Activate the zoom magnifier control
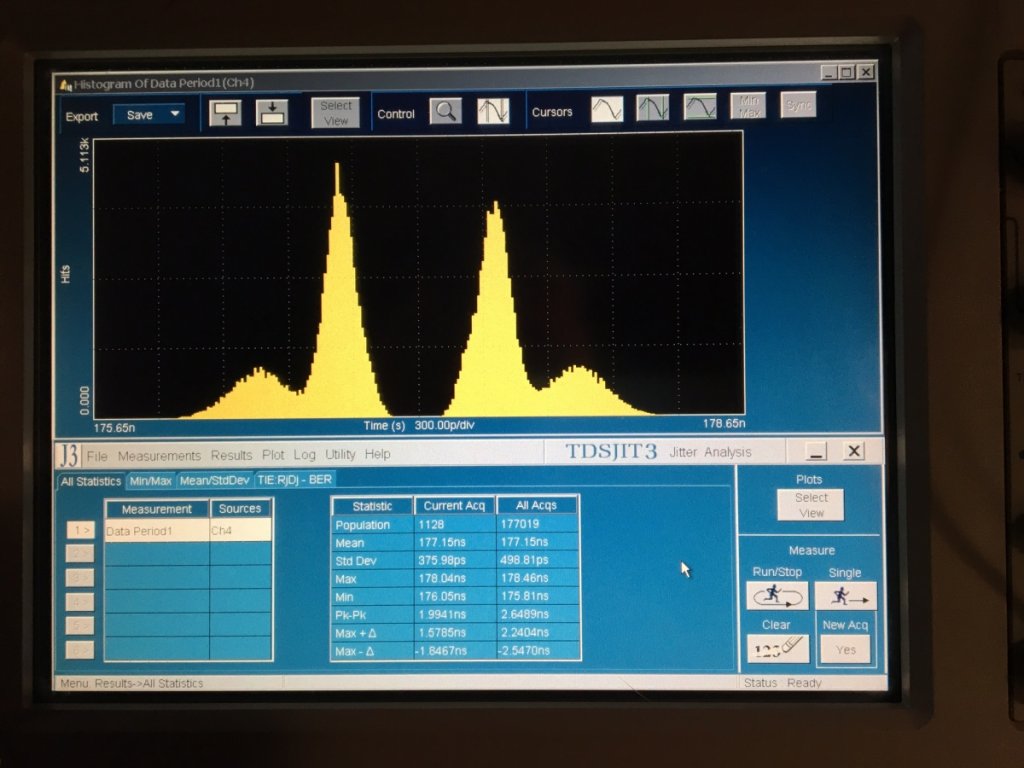1024x768 pixels. pos(445,111)
